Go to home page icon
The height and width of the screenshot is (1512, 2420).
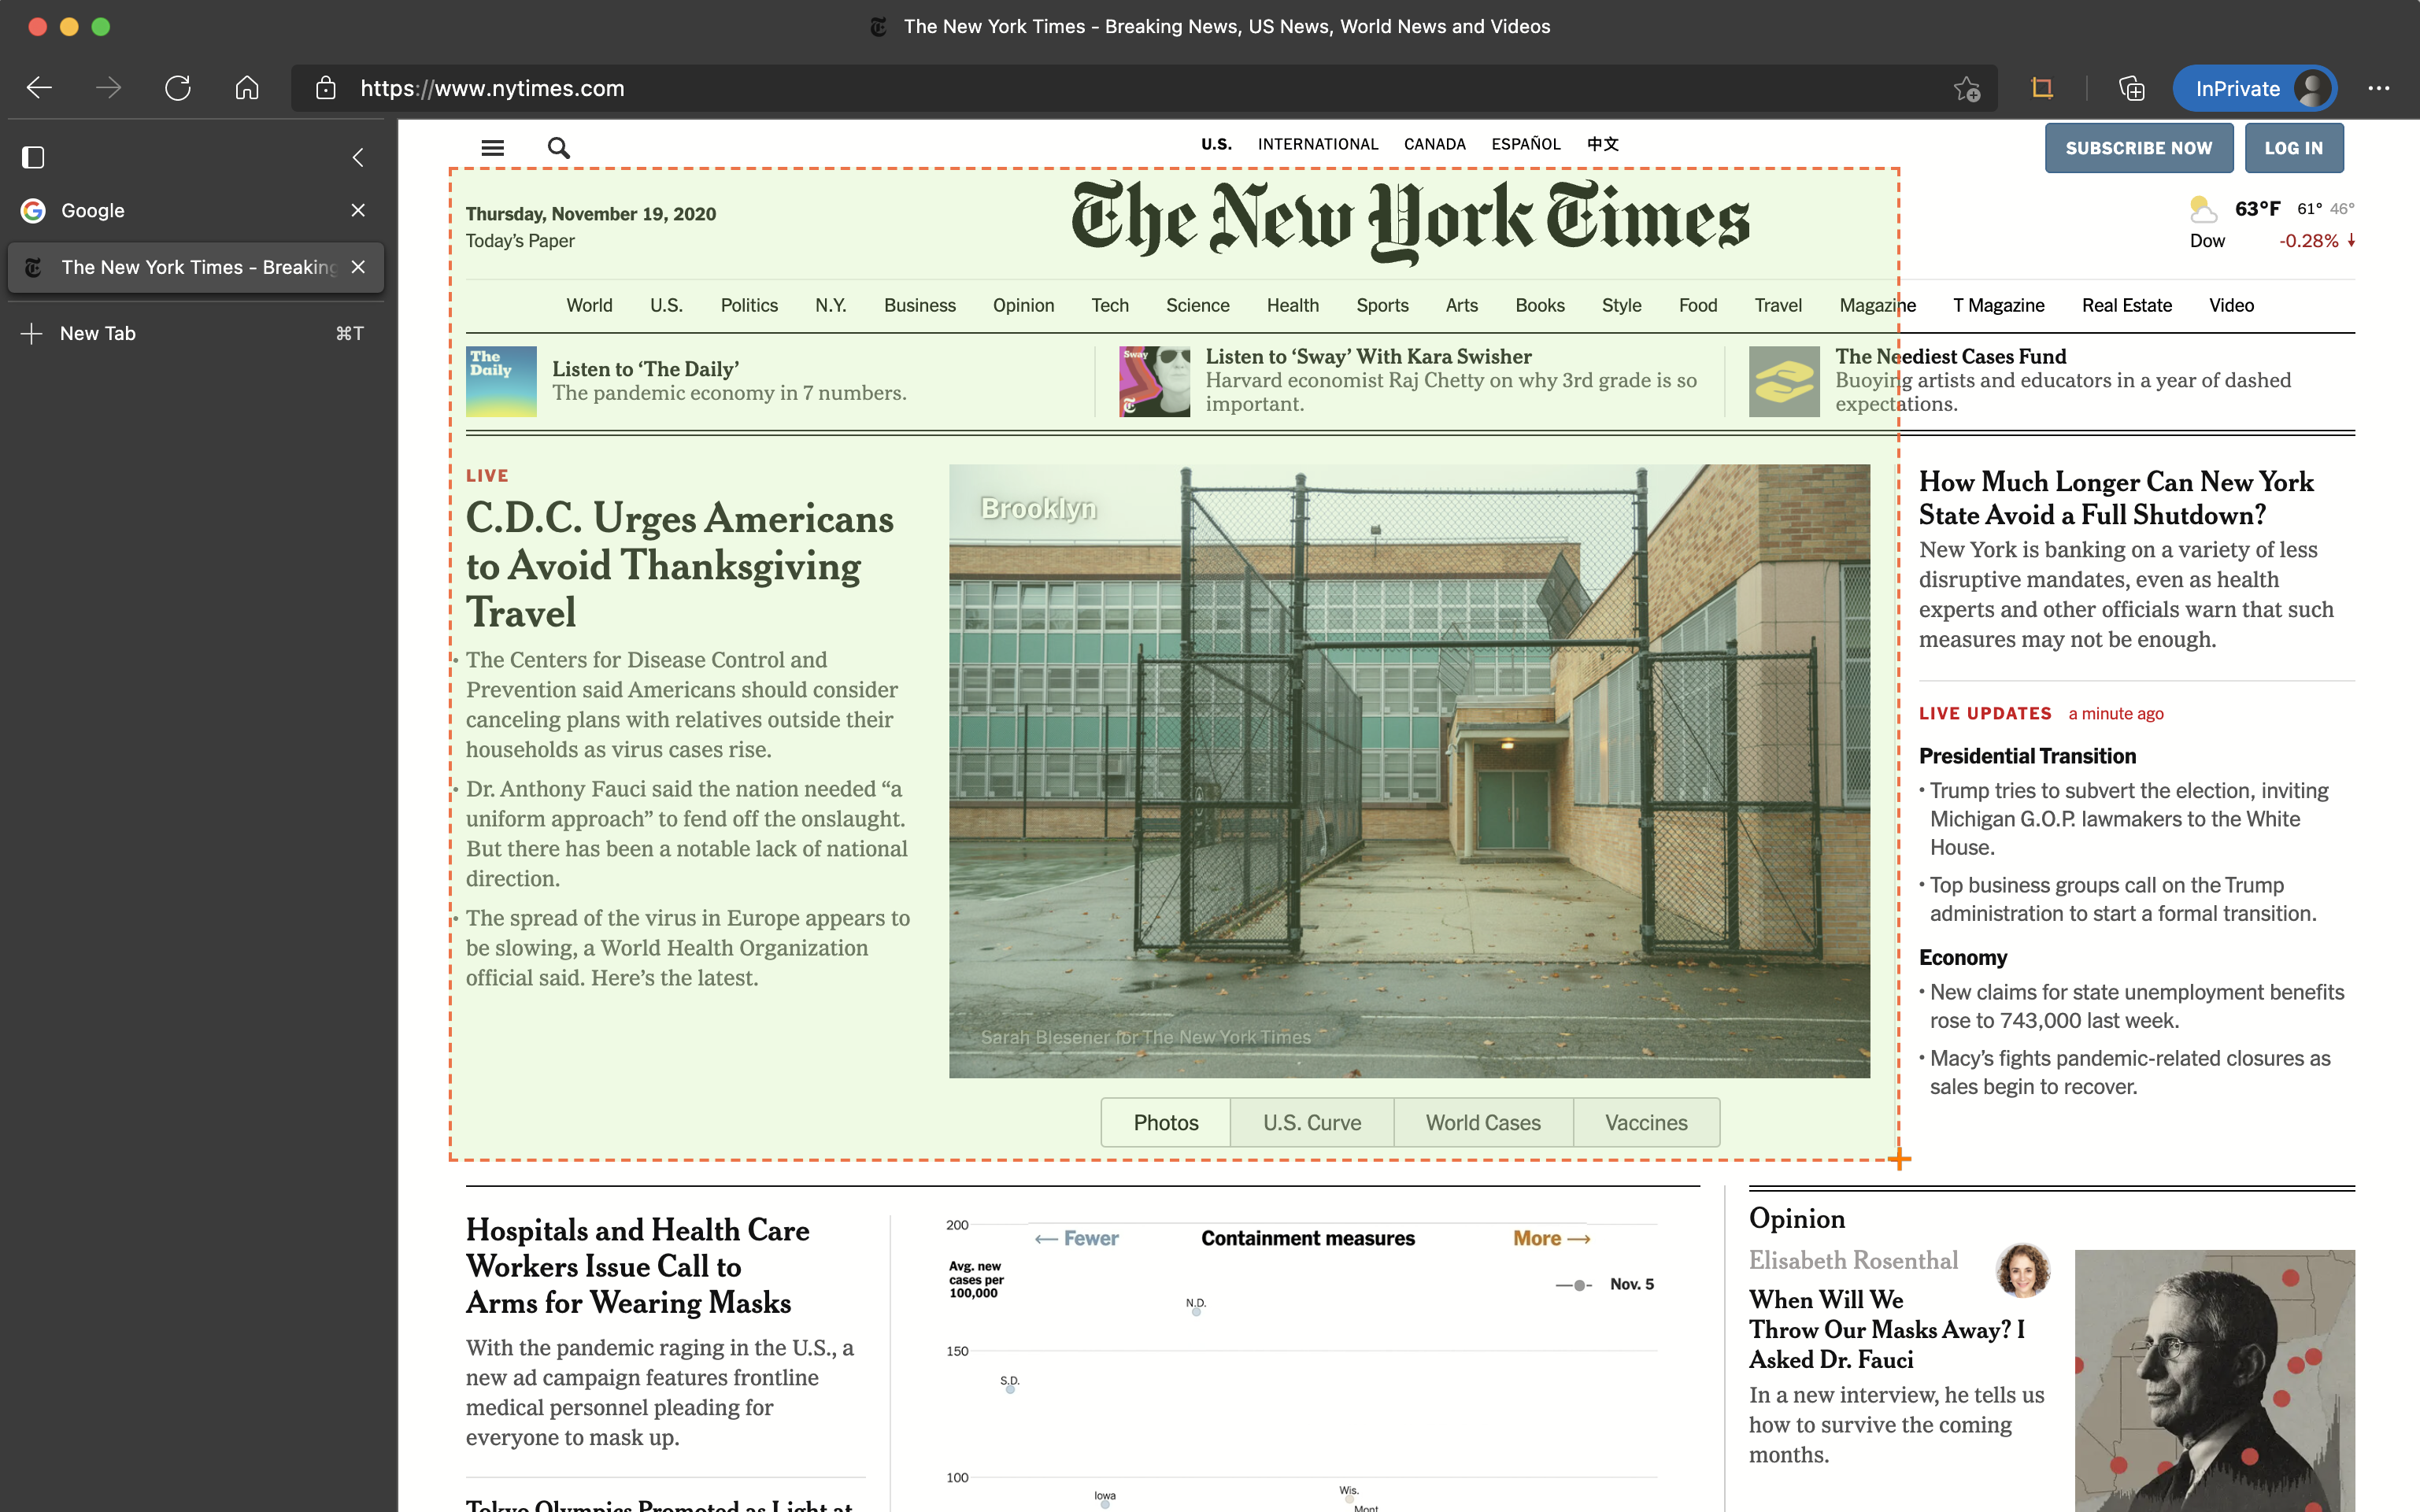pyautogui.click(x=247, y=88)
